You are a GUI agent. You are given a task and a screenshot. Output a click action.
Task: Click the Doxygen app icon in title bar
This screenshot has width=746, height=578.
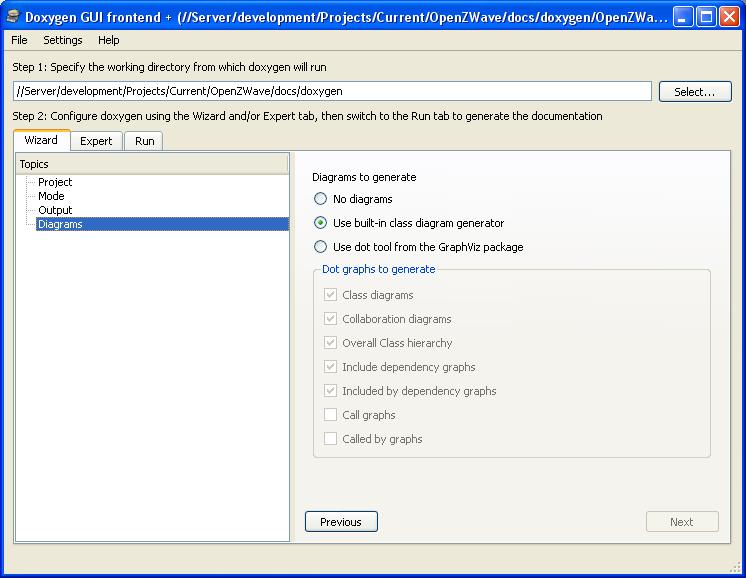click(13, 17)
